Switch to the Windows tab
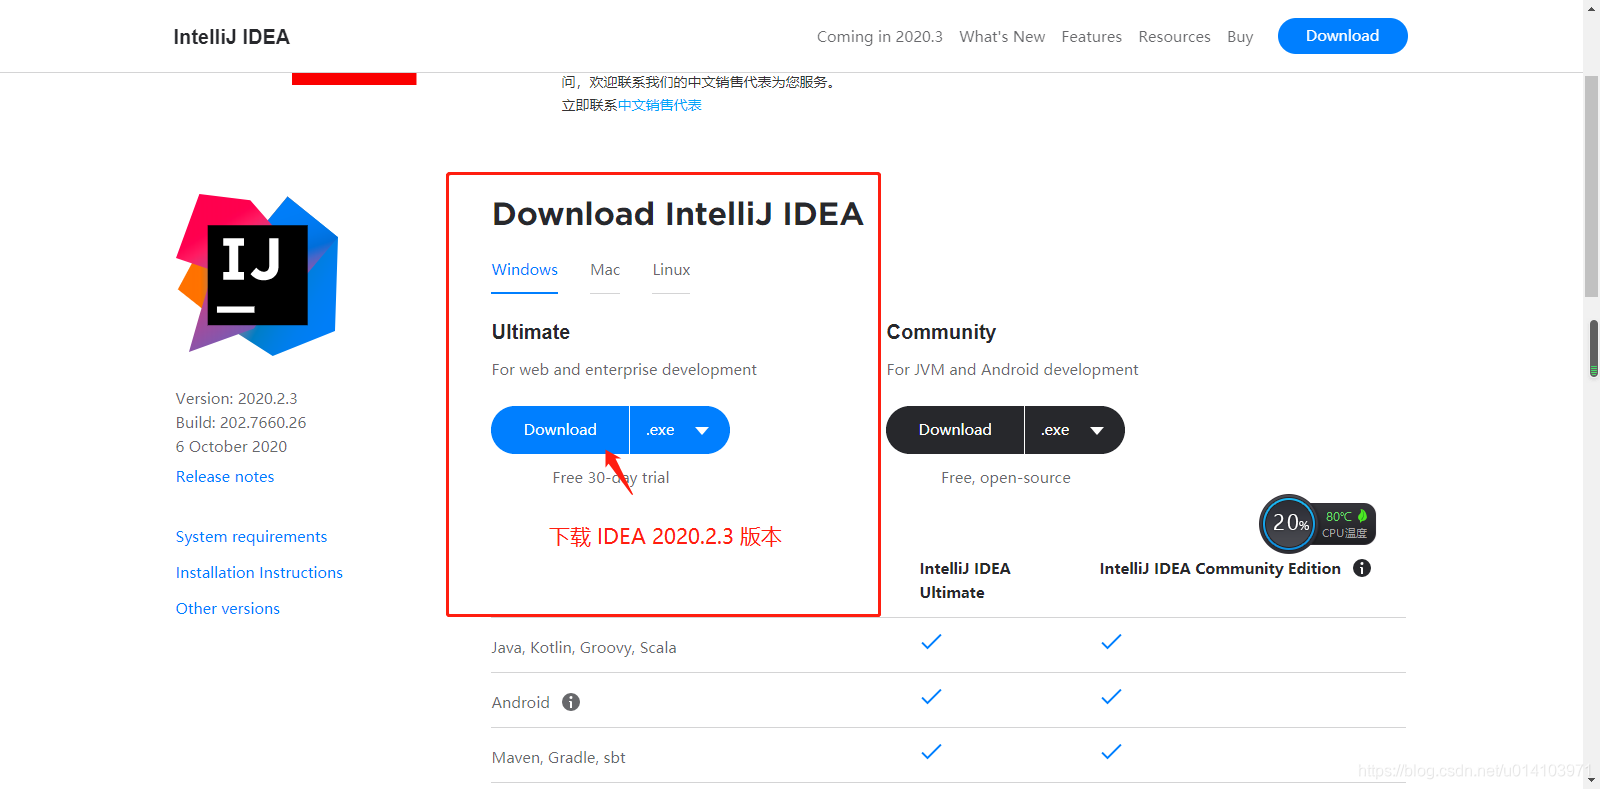Image resolution: width=1600 pixels, height=789 pixels. [x=524, y=270]
